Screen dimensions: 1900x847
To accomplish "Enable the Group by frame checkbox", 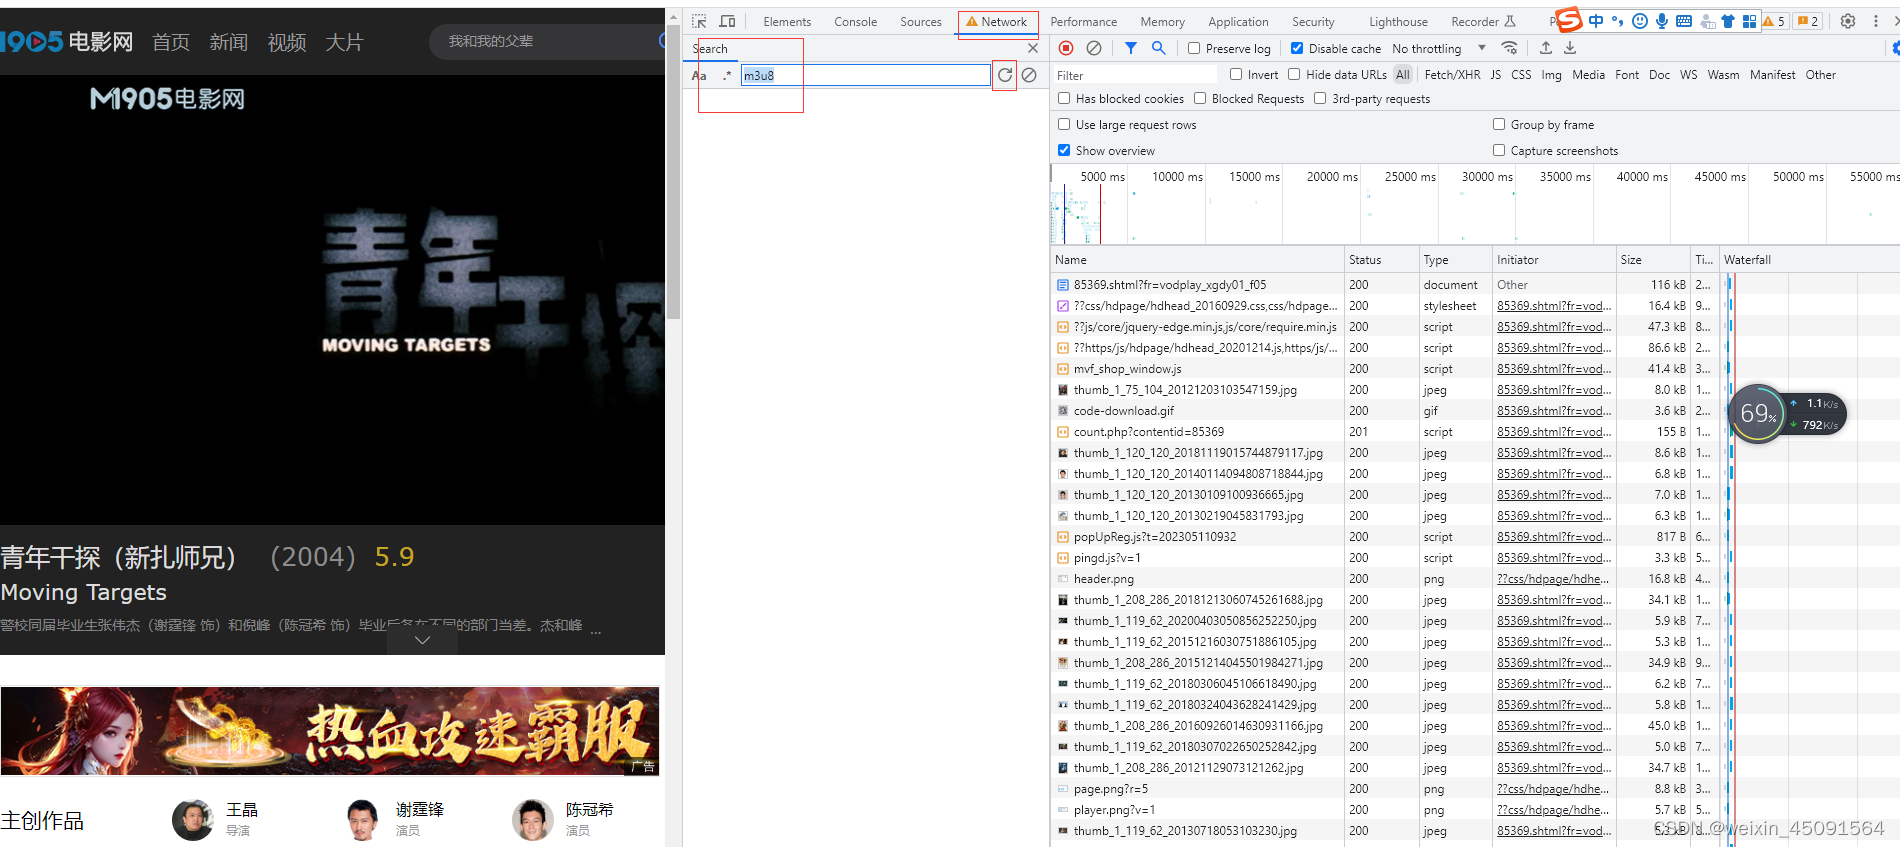I will (1499, 124).
